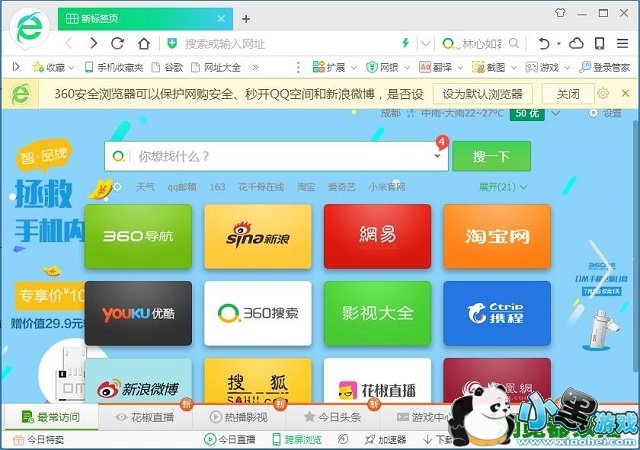Viewport: 640px width, 450px height.
Task: Click 跨屏浏览 in status bar
Action: (x=297, y=439)
